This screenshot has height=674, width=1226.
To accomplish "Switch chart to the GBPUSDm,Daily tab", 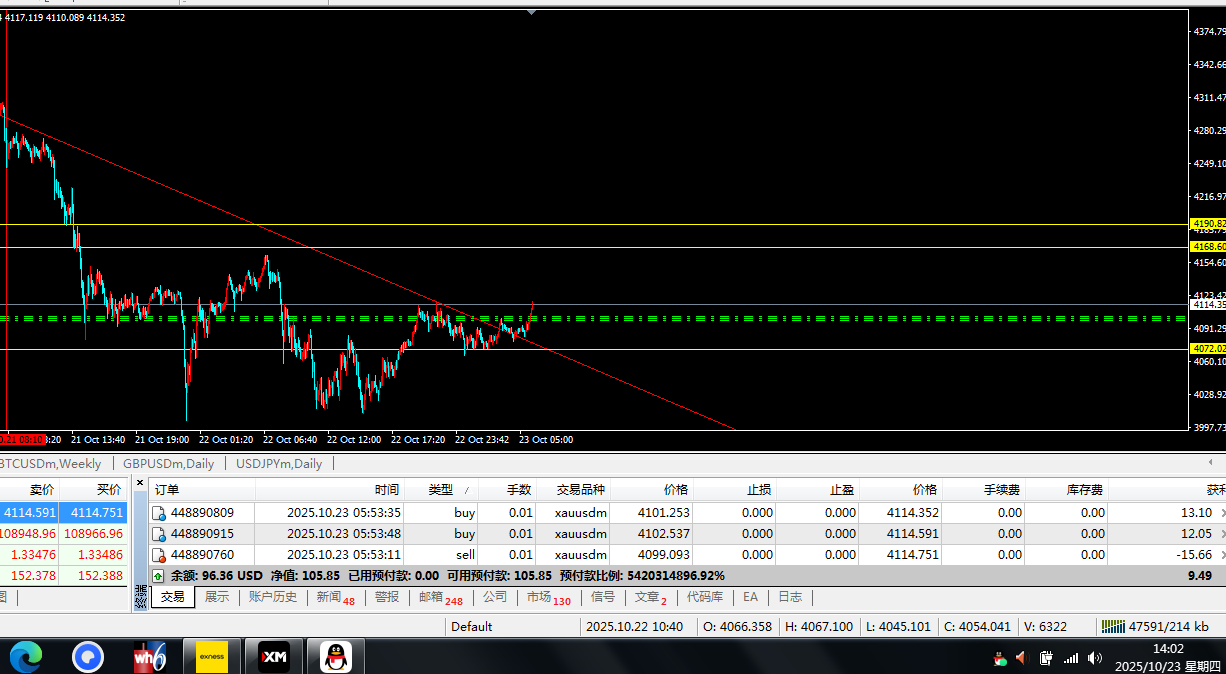I will click(168, 464).
